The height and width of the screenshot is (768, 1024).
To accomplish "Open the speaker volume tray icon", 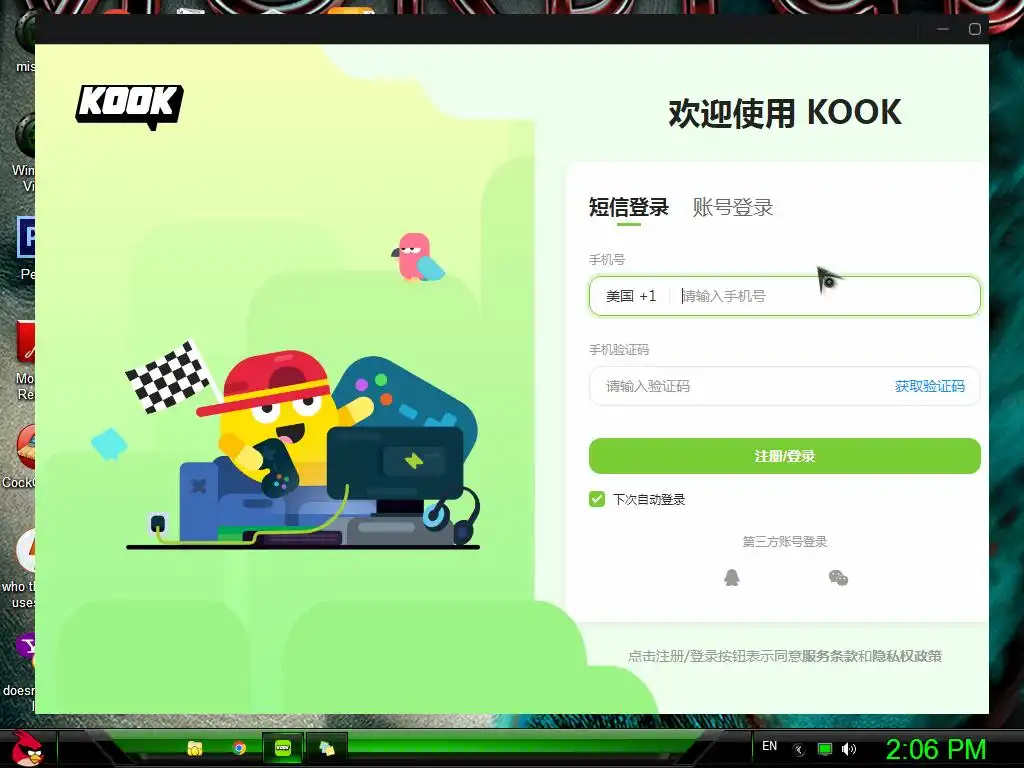I will coord(849,749).
